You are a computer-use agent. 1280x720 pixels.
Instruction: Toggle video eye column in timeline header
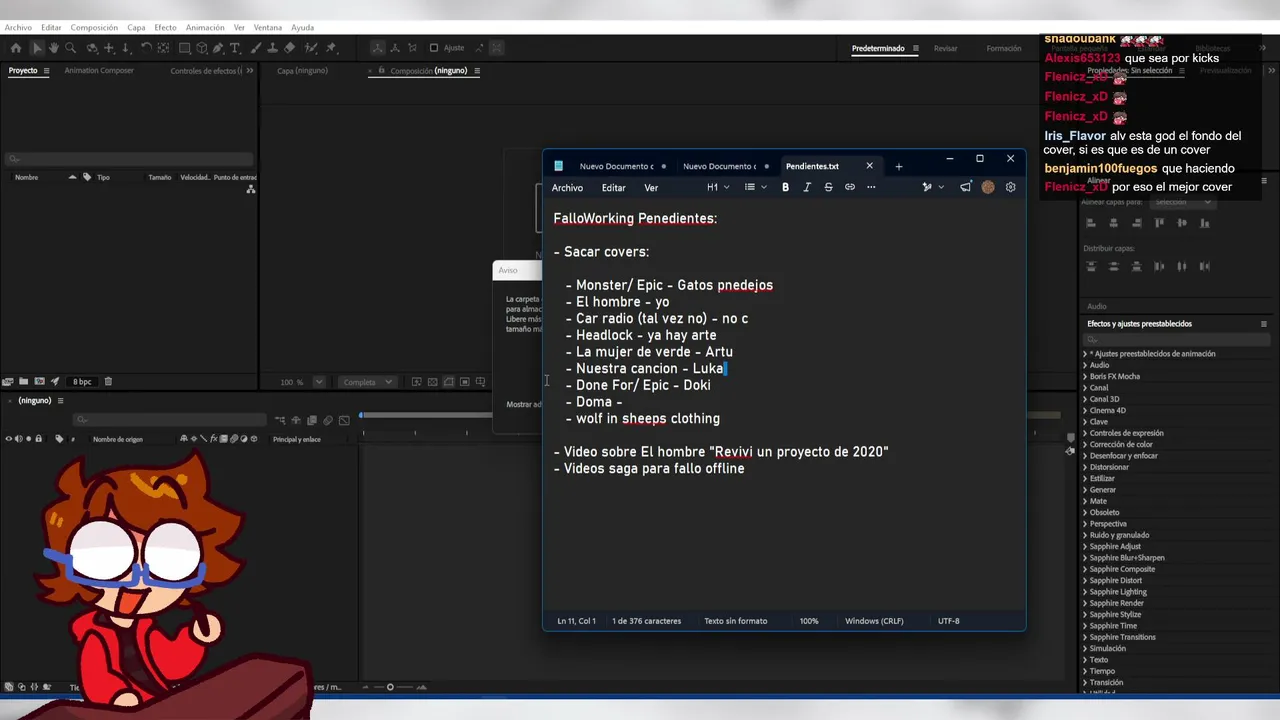point(9,439)
